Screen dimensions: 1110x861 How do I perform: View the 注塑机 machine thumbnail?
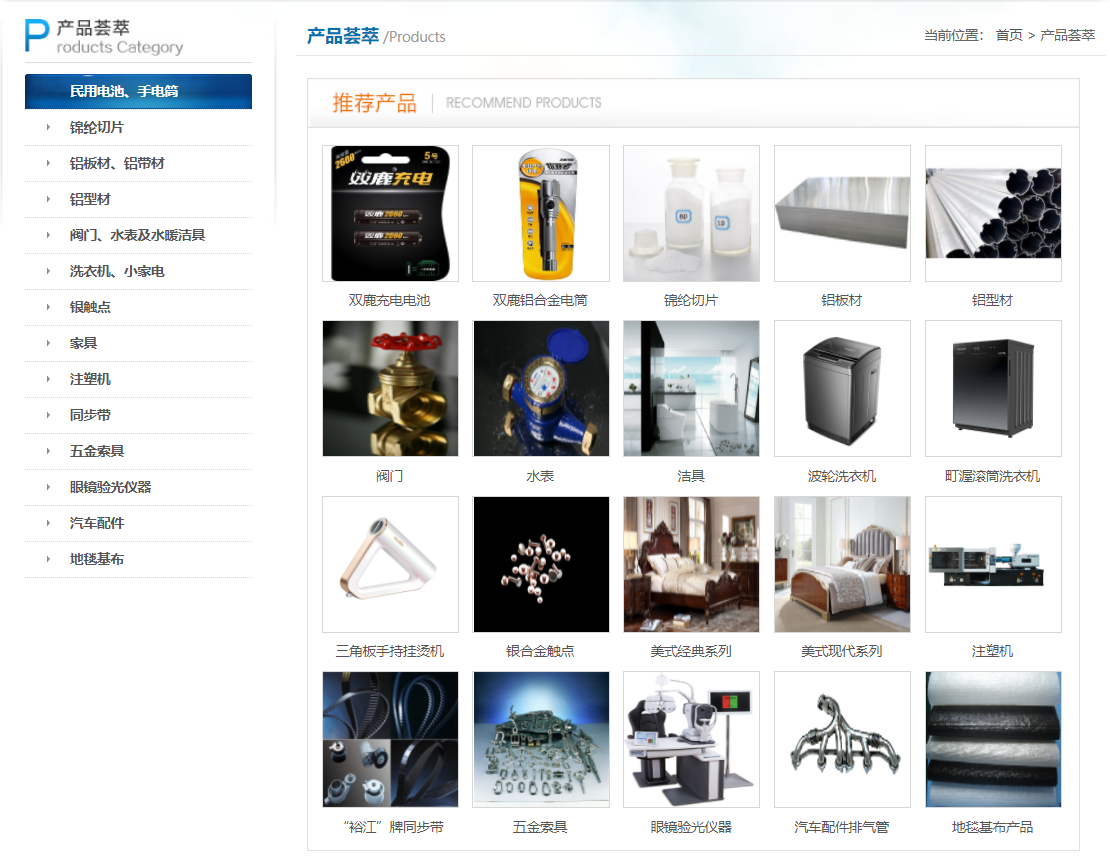coord(993,564)
